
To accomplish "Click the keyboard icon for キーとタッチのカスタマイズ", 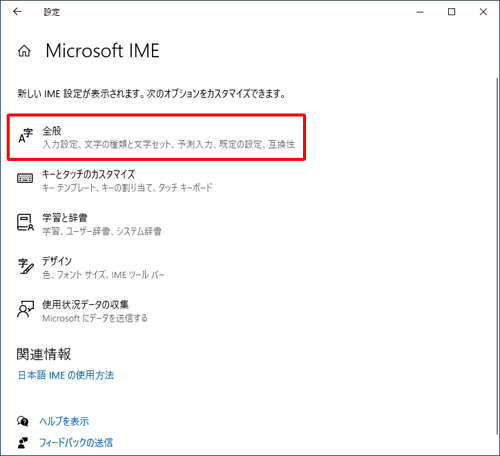I will point(25,178).
